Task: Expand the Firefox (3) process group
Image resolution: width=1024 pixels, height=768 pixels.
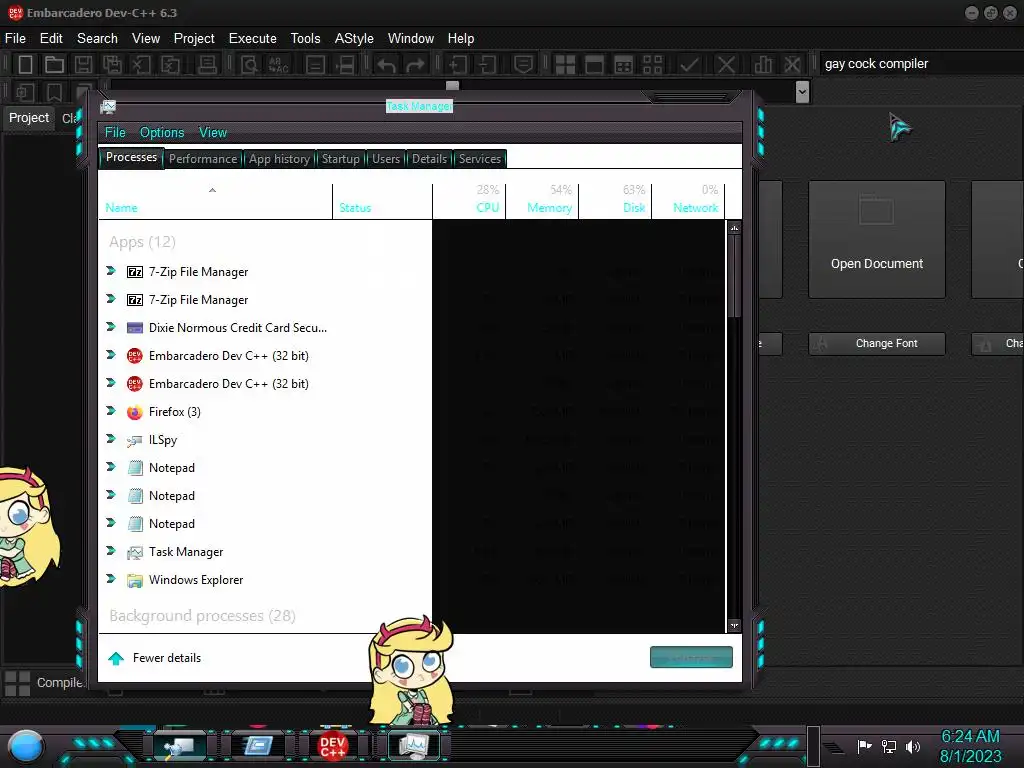Action: [111, 411]
